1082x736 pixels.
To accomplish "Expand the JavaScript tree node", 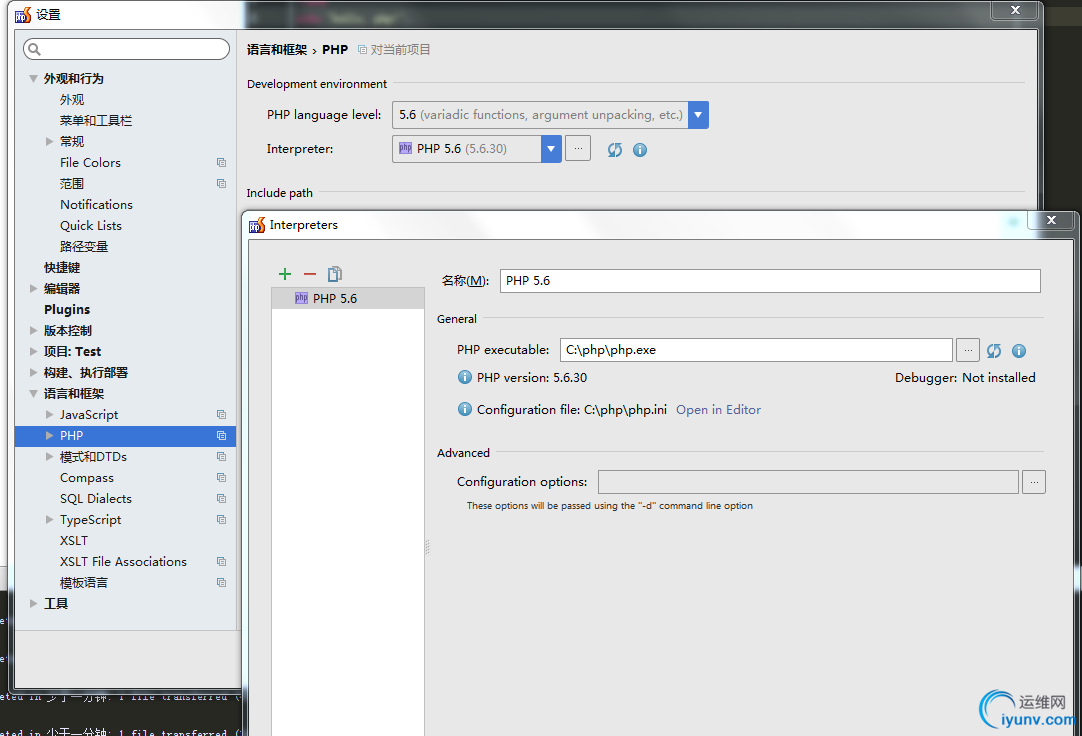I will click(x=50, y=415).
